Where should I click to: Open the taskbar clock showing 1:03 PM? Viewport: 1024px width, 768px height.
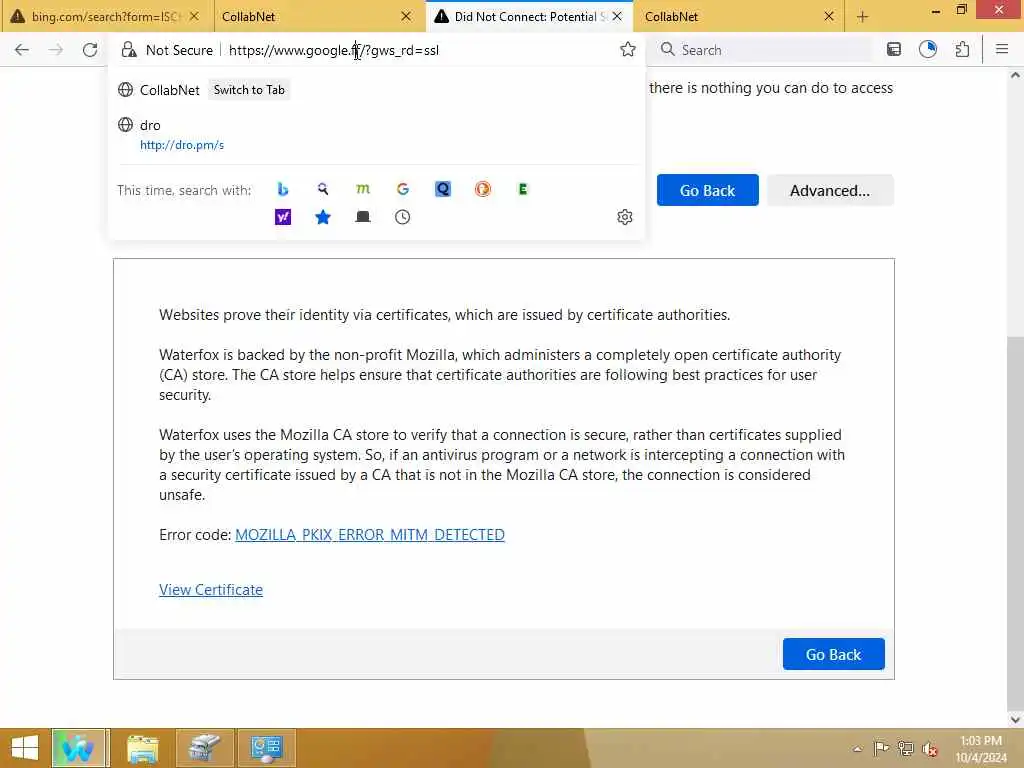tap(981, 748)
